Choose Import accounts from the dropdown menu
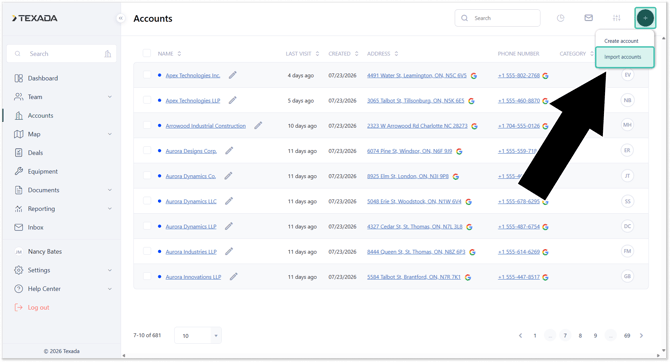 click(624, 57)
